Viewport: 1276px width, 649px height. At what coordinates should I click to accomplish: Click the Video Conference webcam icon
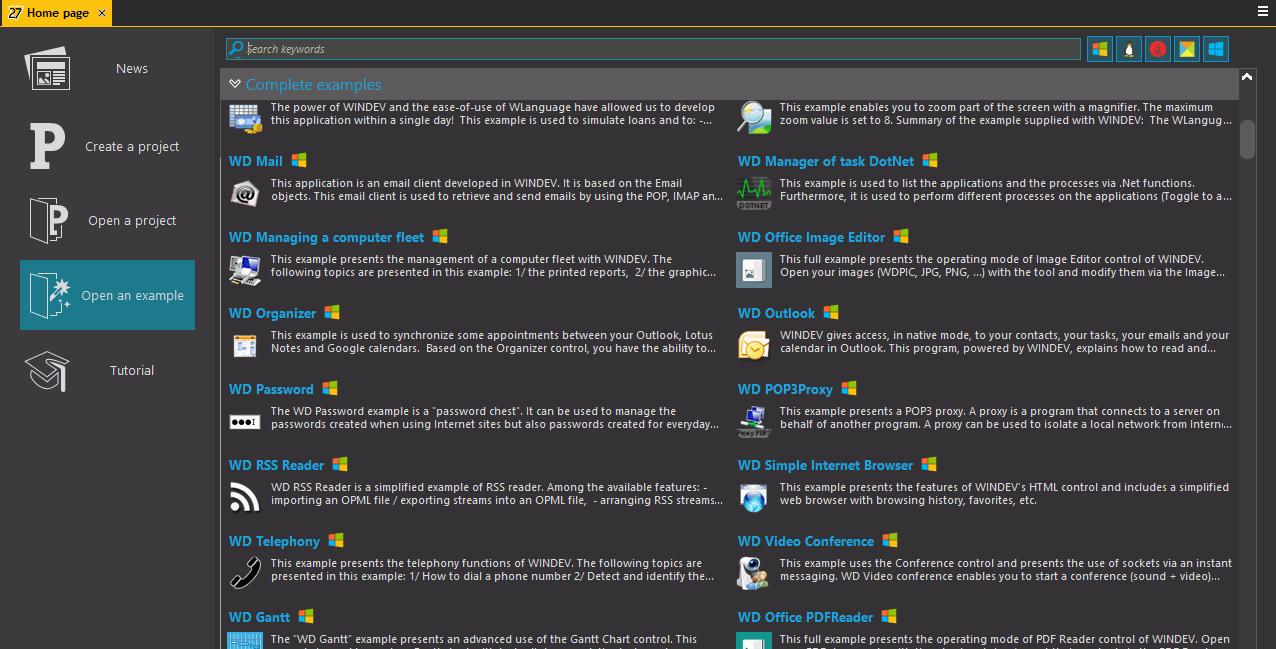(754, 573)
